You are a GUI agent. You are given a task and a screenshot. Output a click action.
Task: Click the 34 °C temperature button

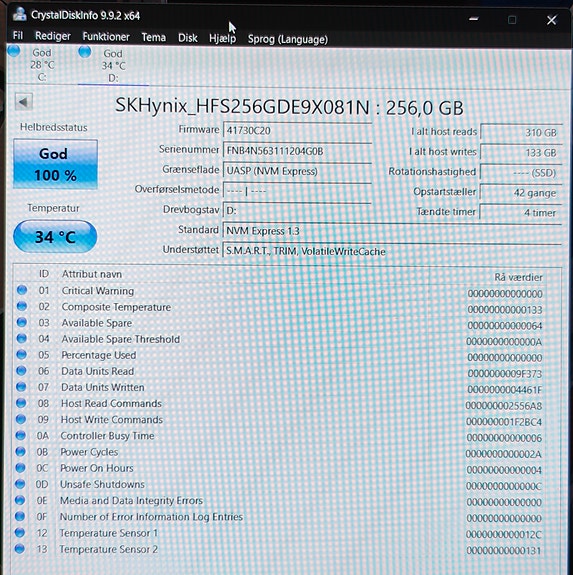[x=55, y=237]
